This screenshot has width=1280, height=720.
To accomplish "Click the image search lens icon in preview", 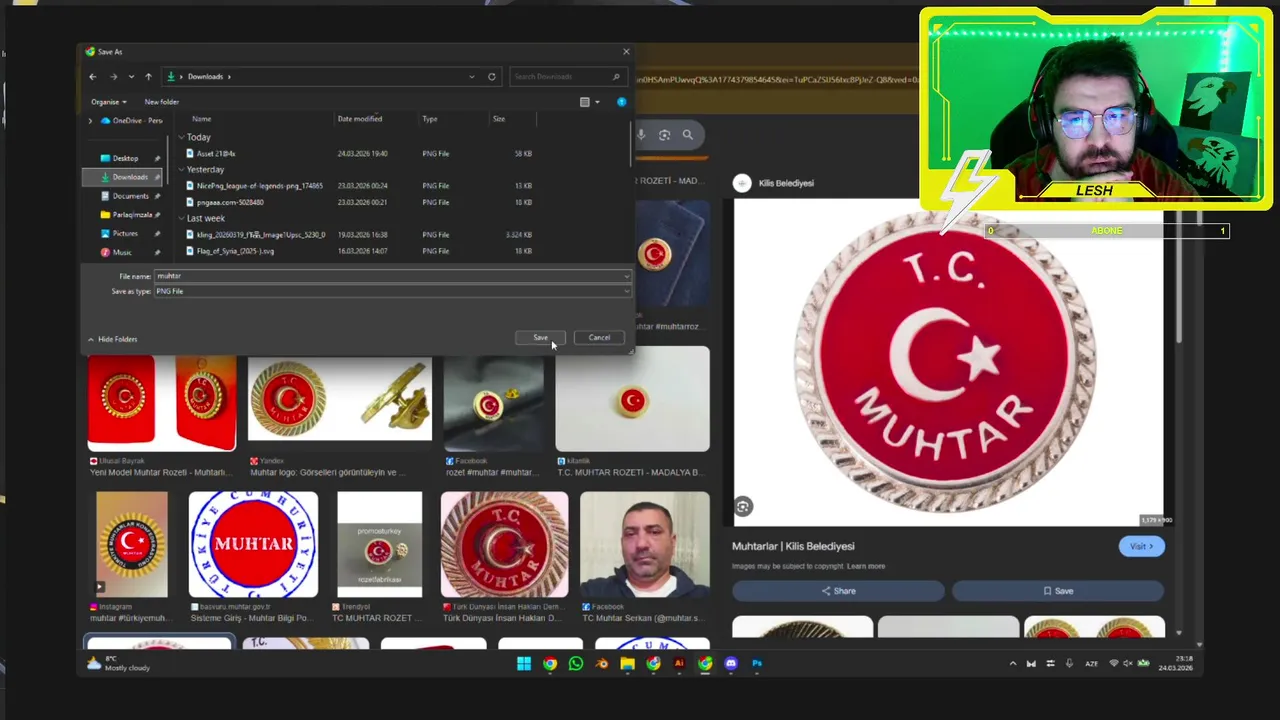I will 743,507.
